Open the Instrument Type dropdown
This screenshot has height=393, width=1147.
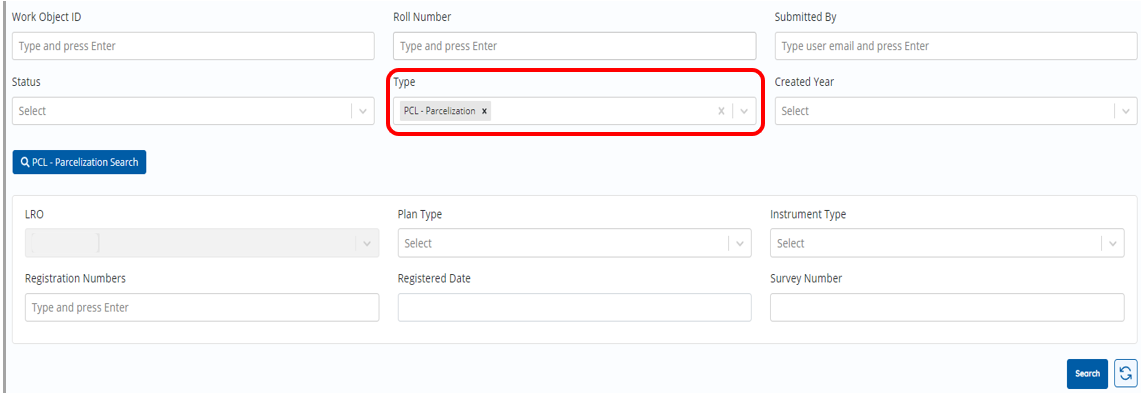click(947, 243)
